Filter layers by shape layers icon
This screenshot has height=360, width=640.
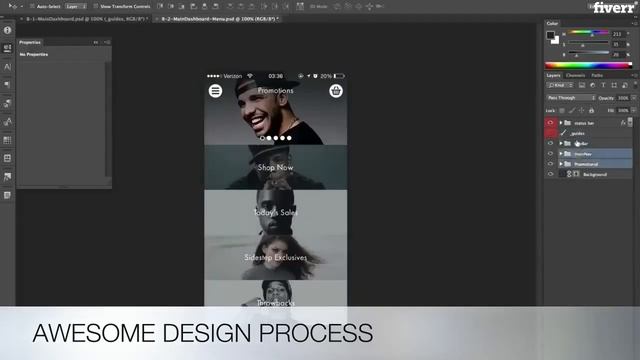614,85
